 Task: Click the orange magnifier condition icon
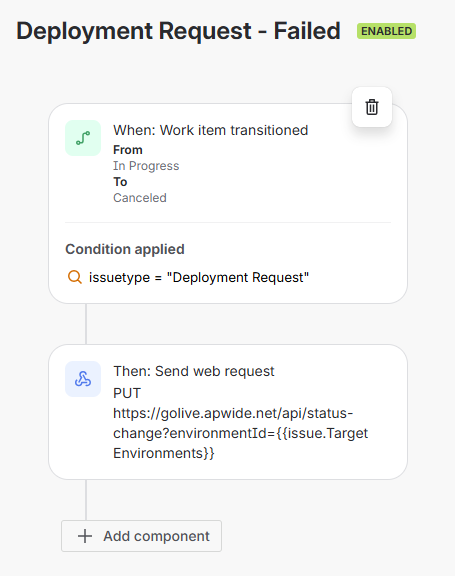click(75, 277)
